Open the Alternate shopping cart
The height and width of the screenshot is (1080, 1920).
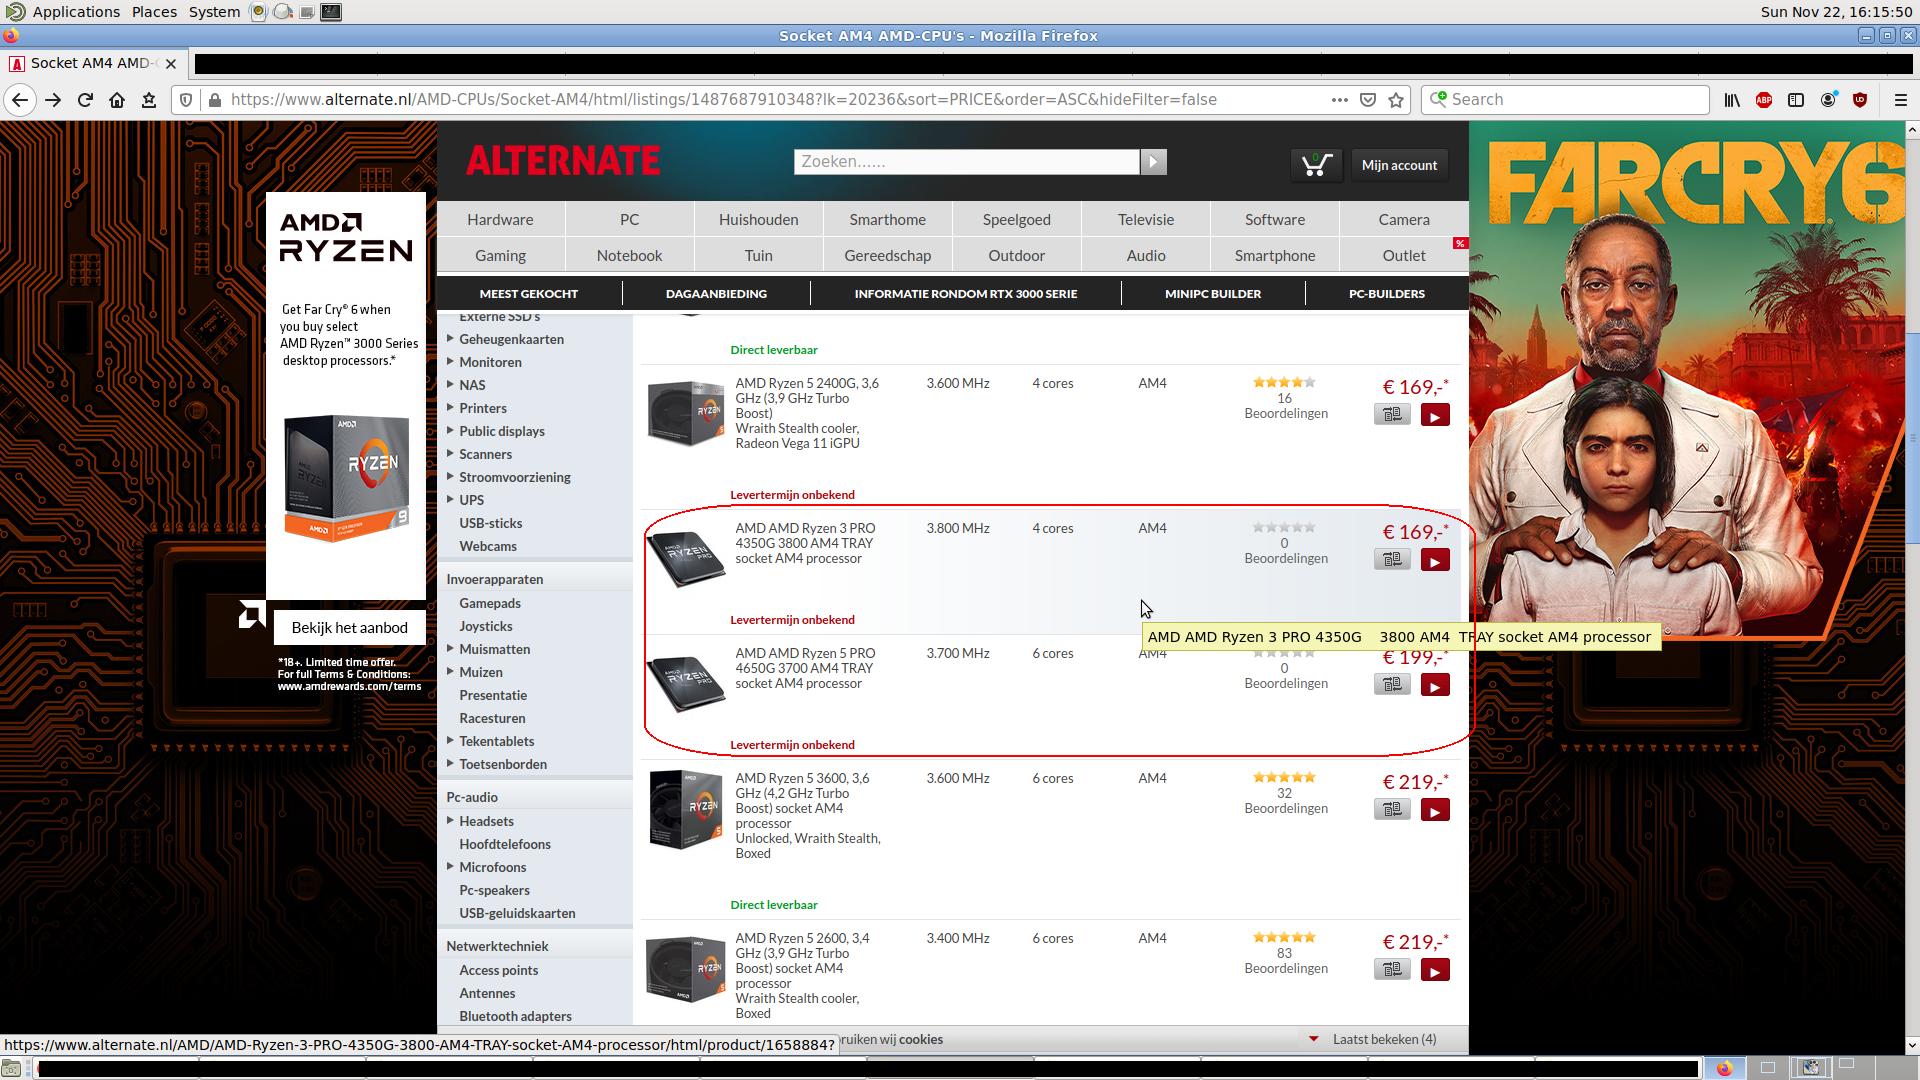tap(1316, 165)
